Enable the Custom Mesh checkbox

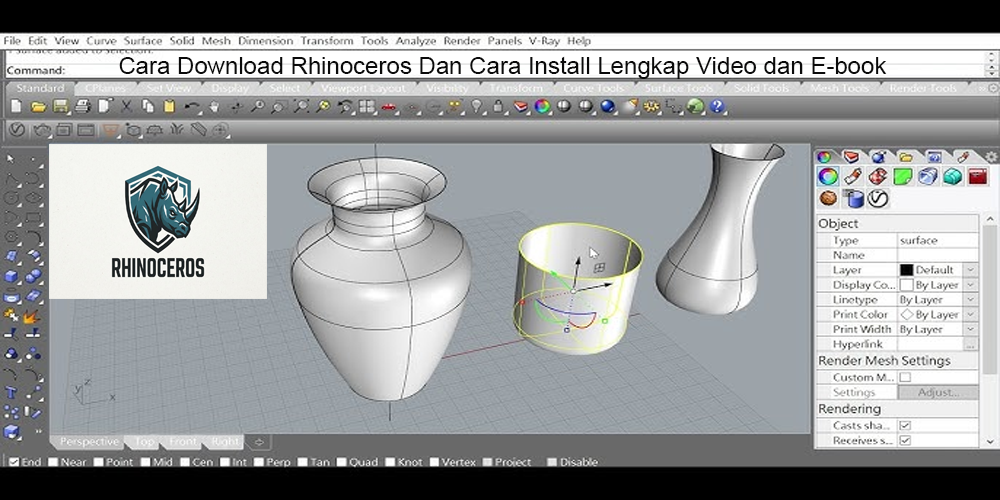click(x=905, y=378)
